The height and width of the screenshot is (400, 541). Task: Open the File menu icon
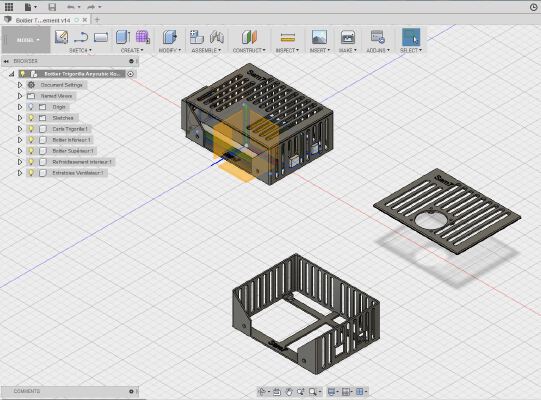click(29, 7)
